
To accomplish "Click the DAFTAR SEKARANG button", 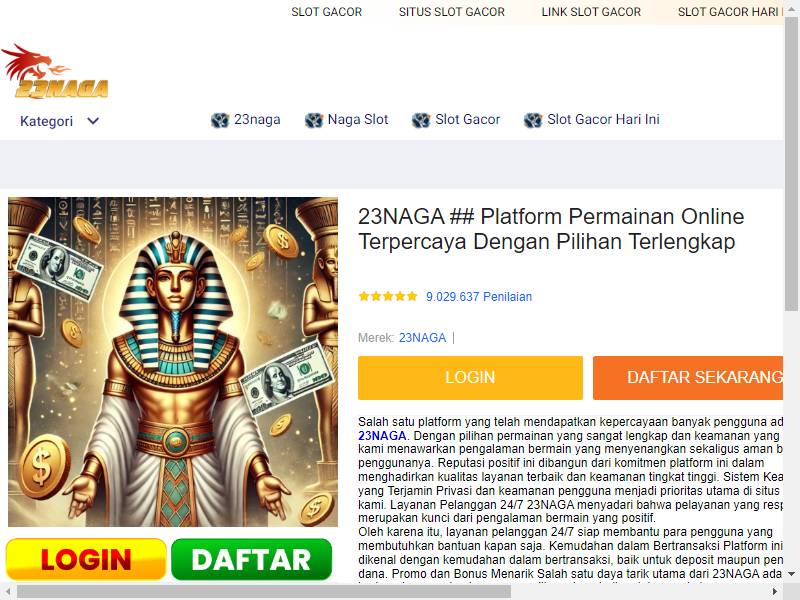I will click(688, 378).
